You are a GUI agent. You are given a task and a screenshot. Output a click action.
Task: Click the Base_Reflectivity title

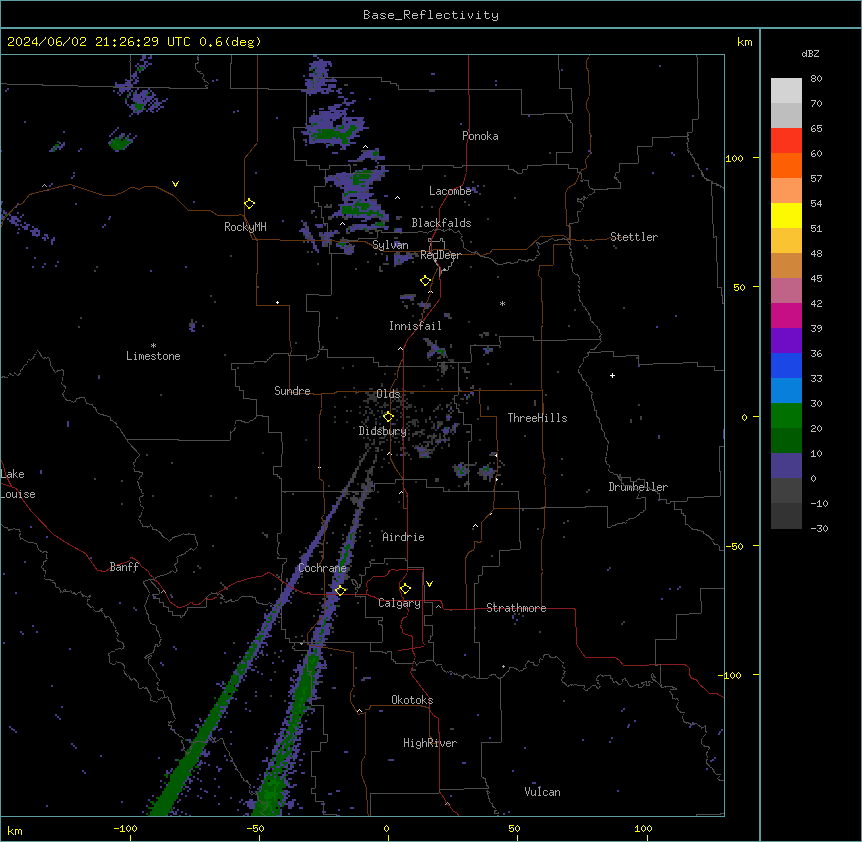431,15
